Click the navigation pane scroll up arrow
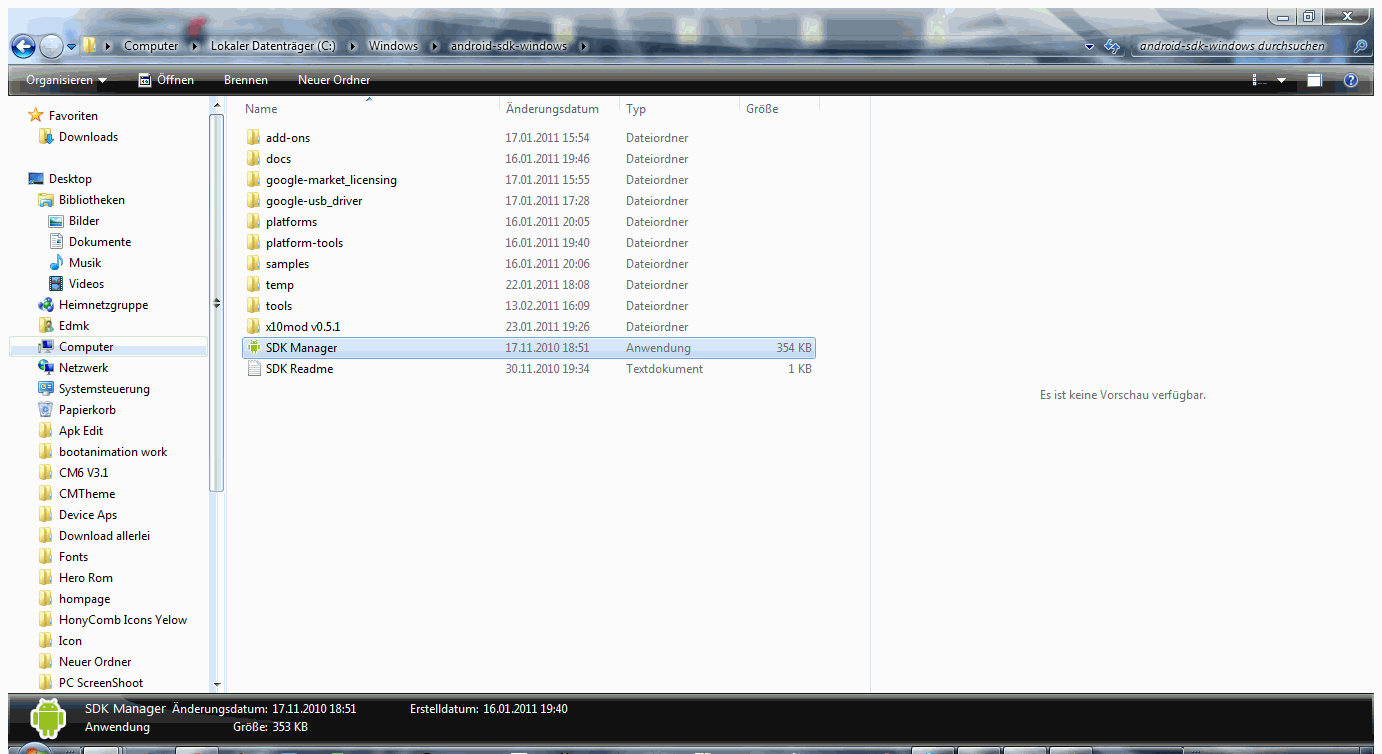Viewport: 1382px width, 754px height. tap(216, 105)
